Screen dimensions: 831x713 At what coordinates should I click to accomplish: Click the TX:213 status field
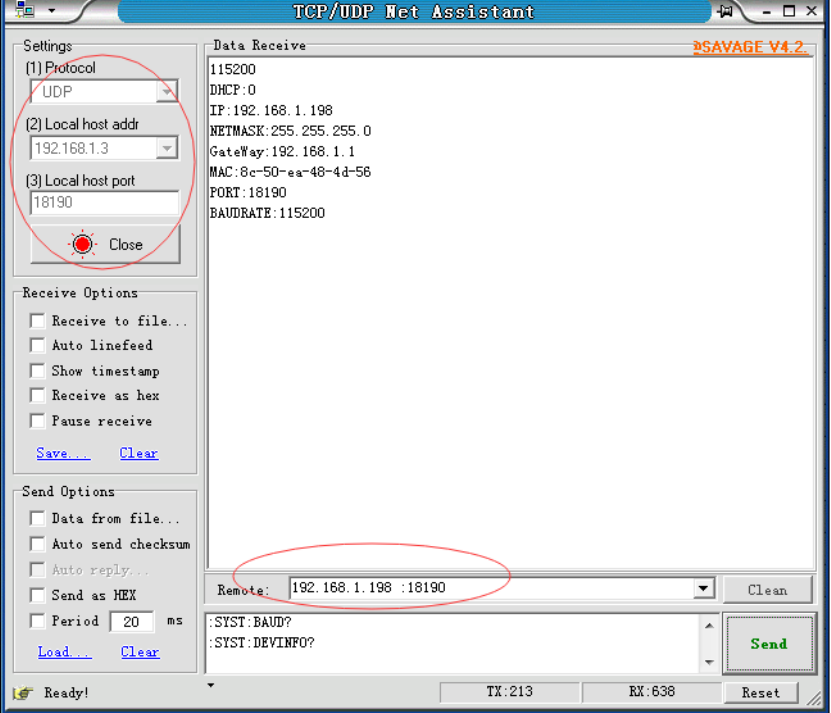[x=509, y=692]
